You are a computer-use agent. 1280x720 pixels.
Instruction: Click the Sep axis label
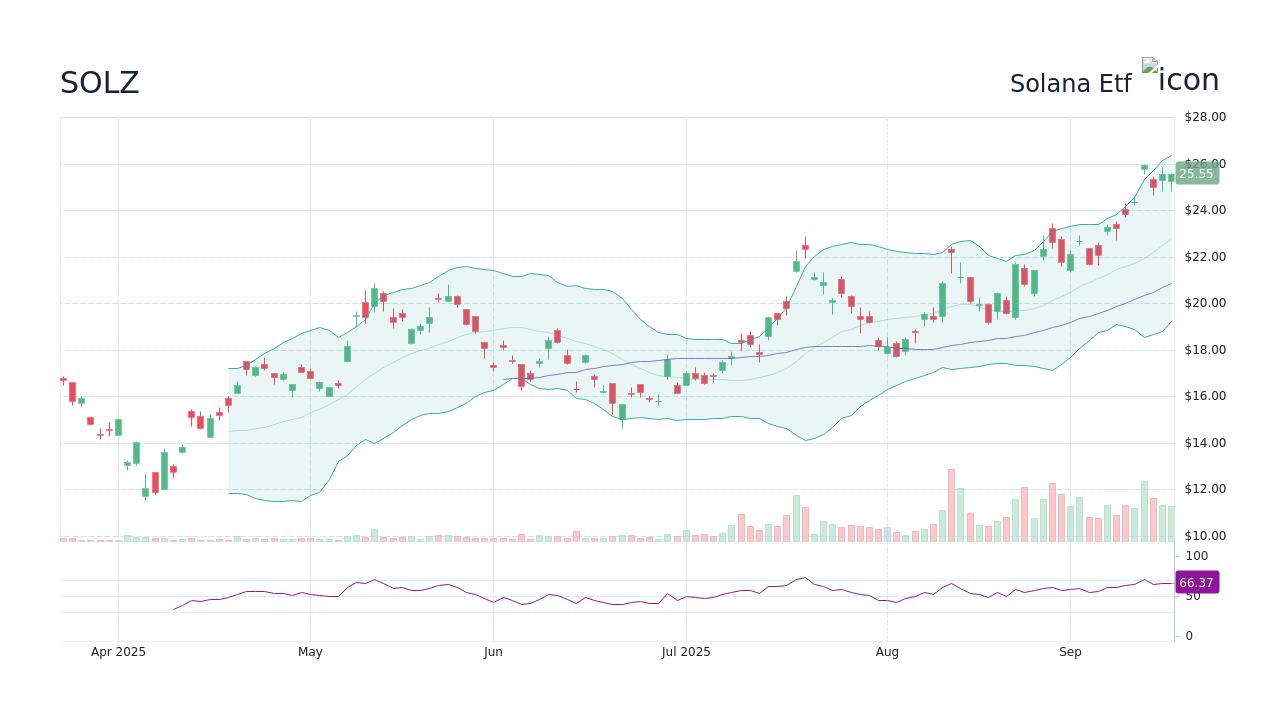[1070, 651]
